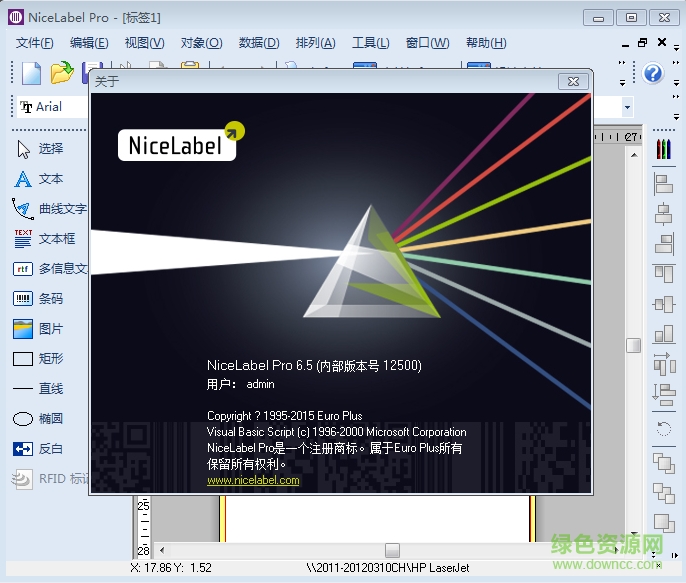Expand the menu bar overflow chevron

(676, 47)
